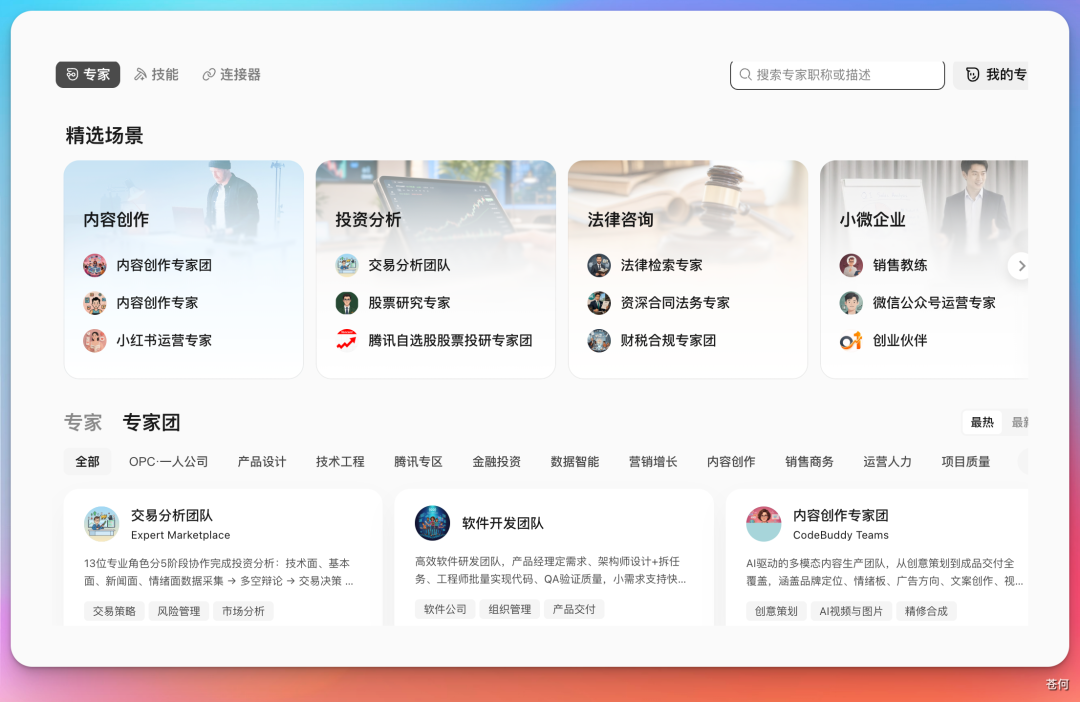Switch to the 技能 tab
The image size is (1080, 702).
point(156,74)
